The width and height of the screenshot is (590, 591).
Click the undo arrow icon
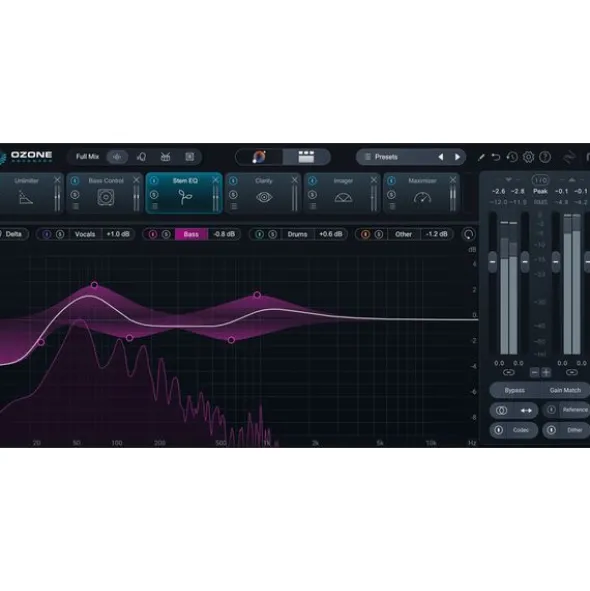(496, 157)
